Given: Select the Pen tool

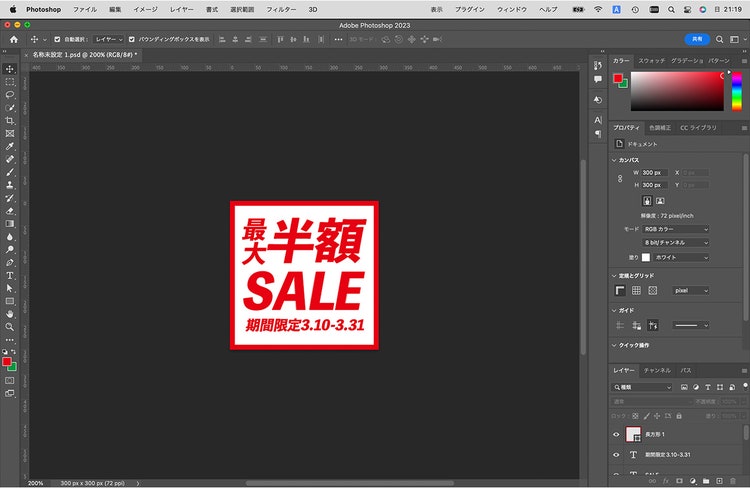Looking at the screenshot, I should point(10,263).
